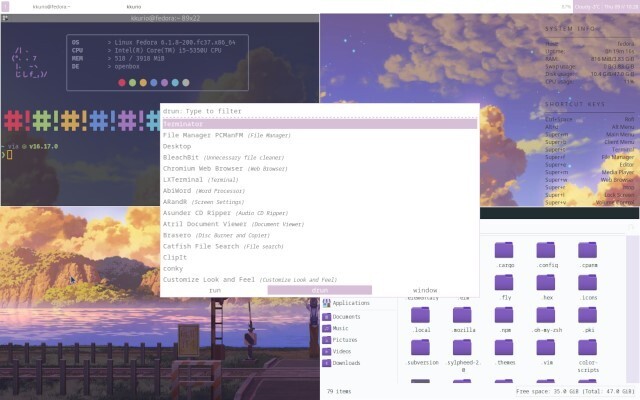Select Asunder CD Ripper entry
The width and height of the screenshot is (640, 400).
pyautogui.click(x=320, y=213)
